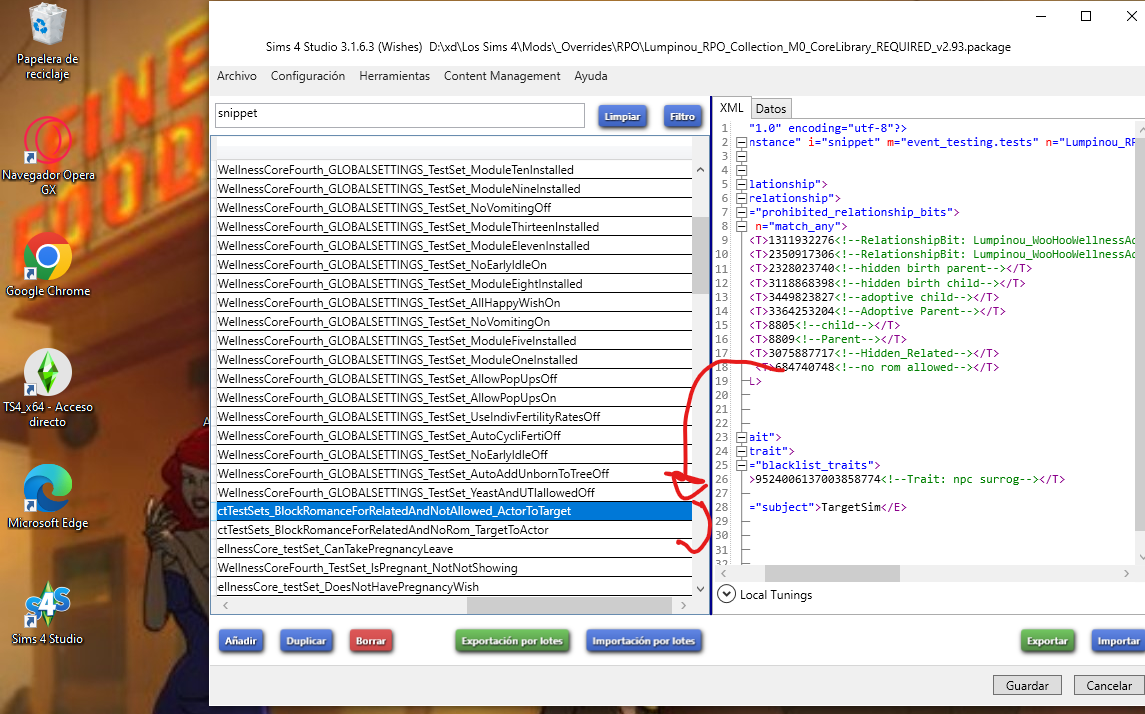This screenshot has height=714, width=1145.
Task: Collapse the match_any node on line 8
Action: click(741, 226)
